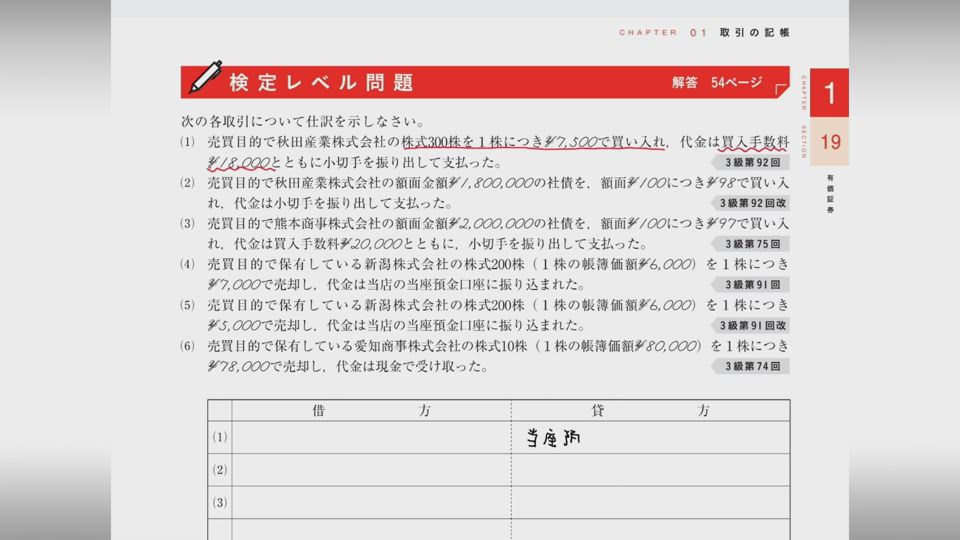The image size is (960, 540).
Task: Select the red chapter 1 tab
Action: point(829,96)
